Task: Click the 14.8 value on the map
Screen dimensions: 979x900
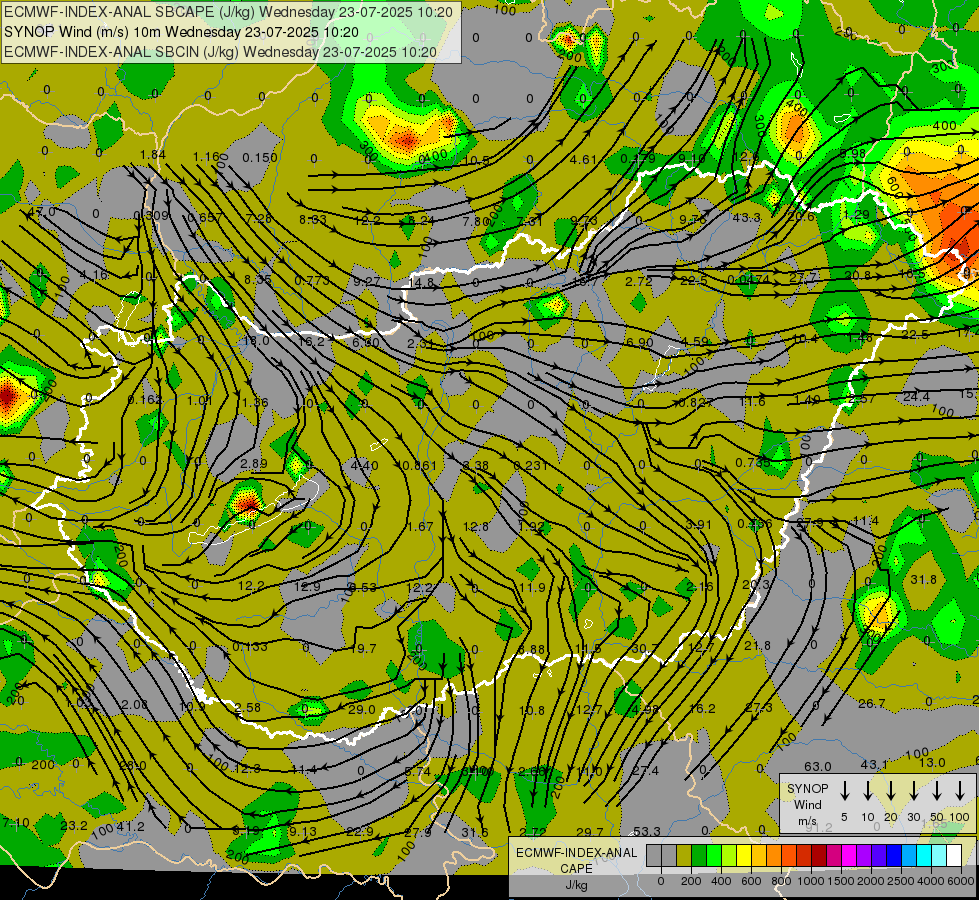Action: click(421, 282)
